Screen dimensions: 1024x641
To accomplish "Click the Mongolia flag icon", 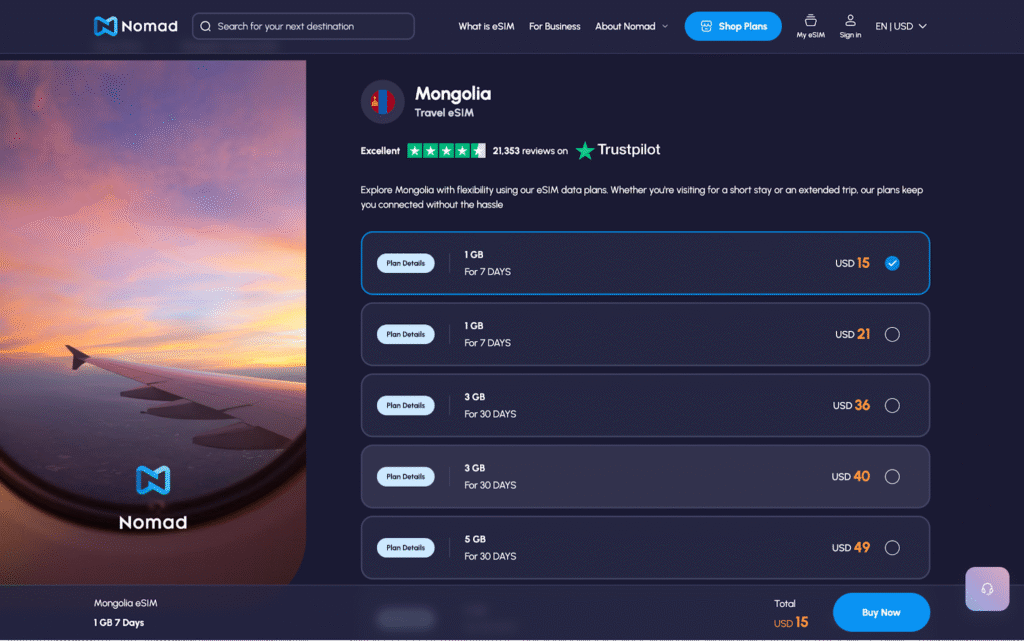I will point(383,102).
